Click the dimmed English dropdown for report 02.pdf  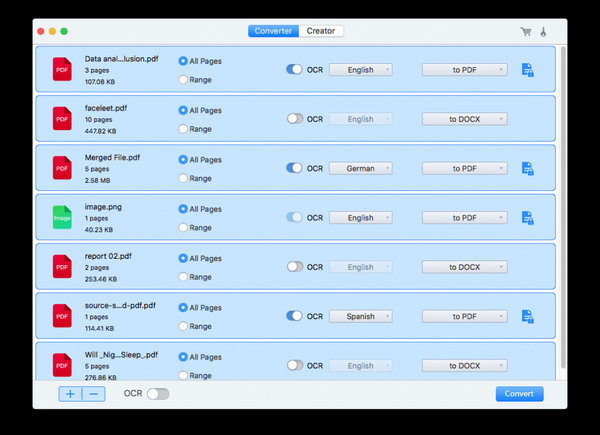361,267
